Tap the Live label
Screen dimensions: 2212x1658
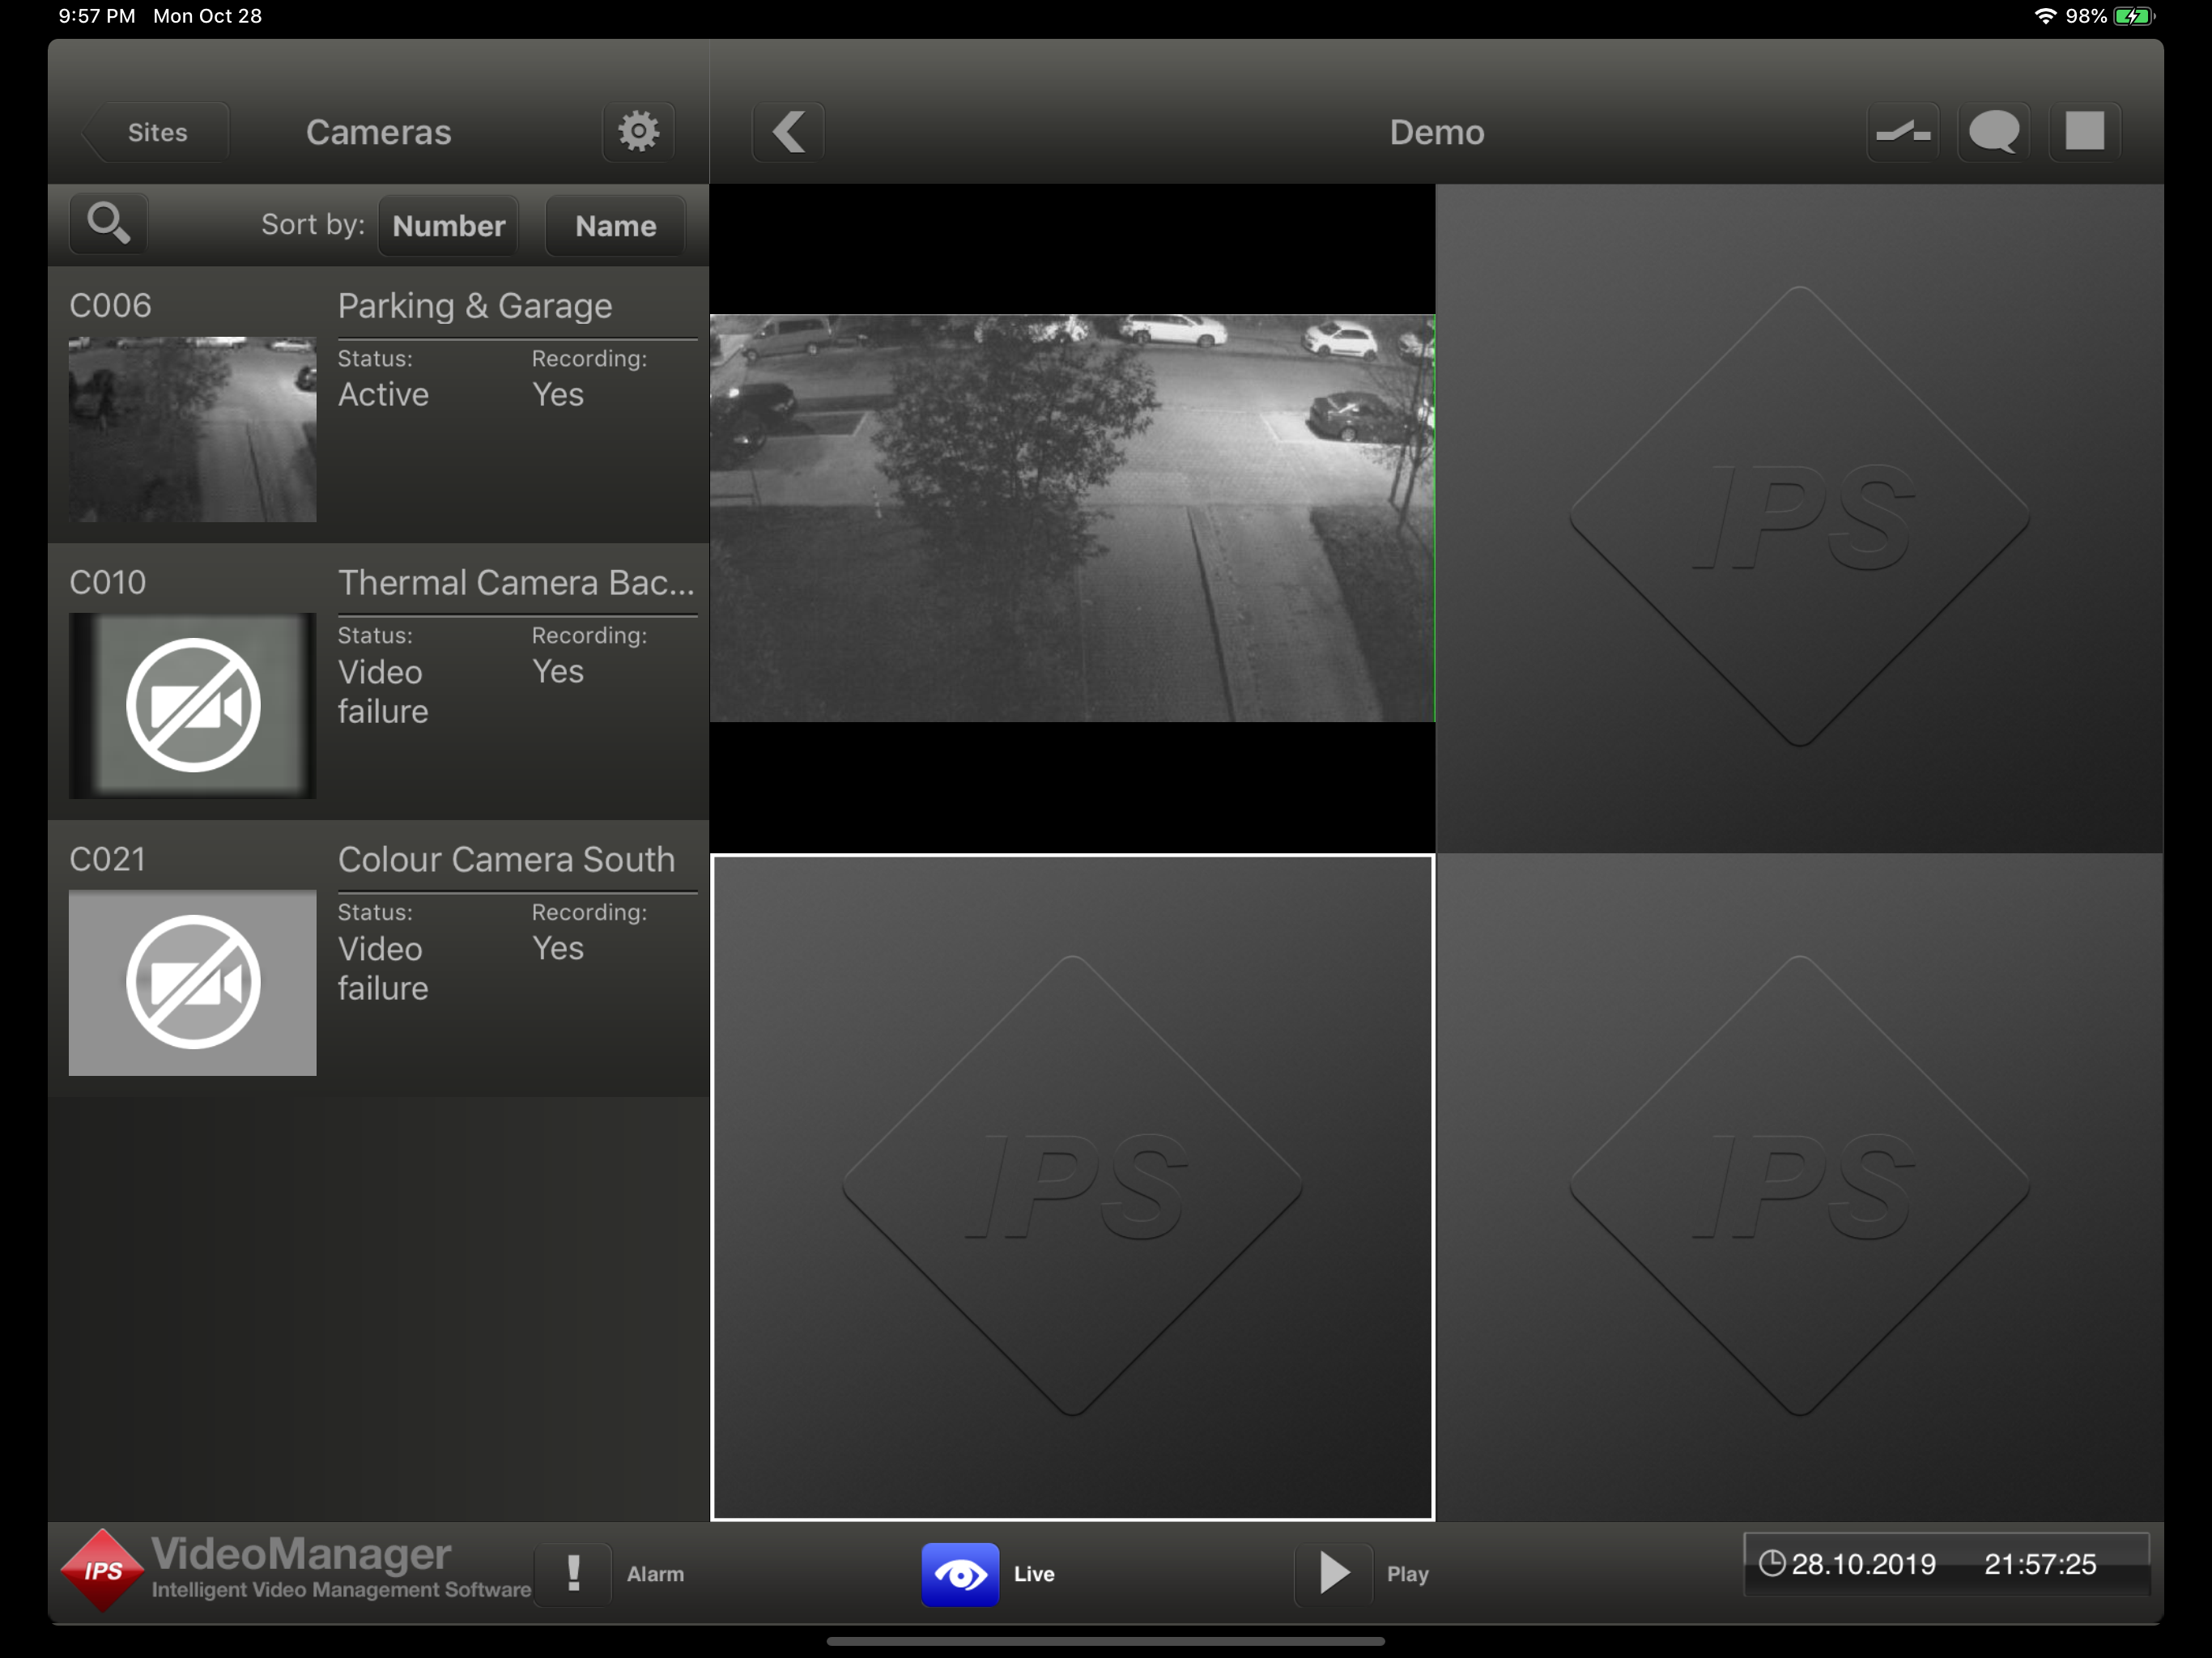click(x=1034, y=1574)
